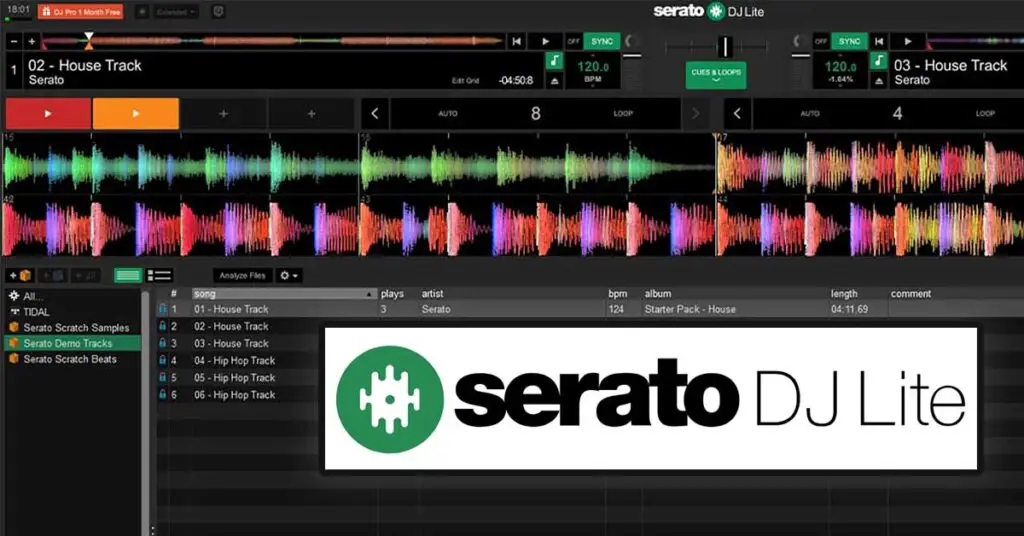Add cue point in fourth slot on deck 1
1024x536 pixels.
pos(311,114)
